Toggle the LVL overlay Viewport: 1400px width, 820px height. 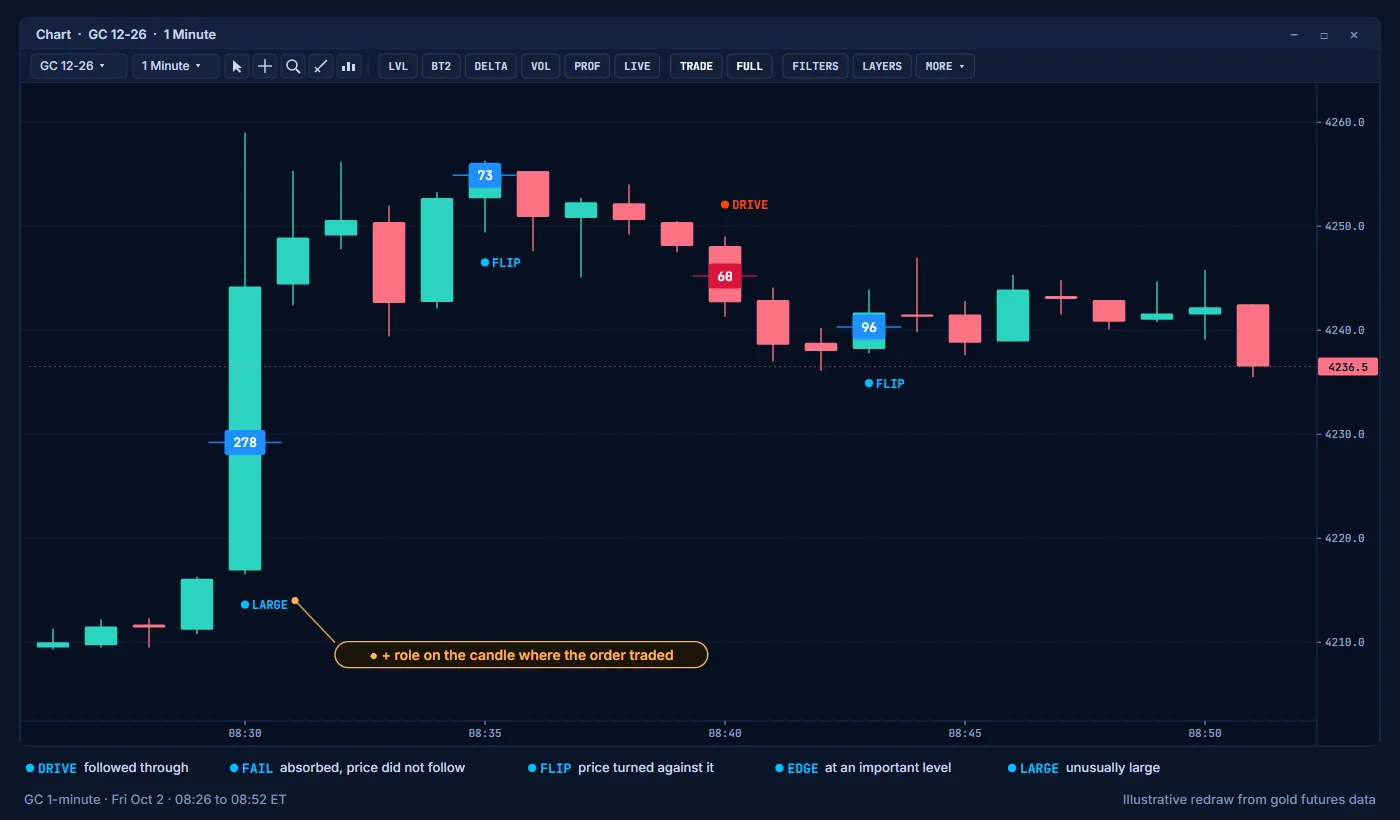[x=398, y=66]
